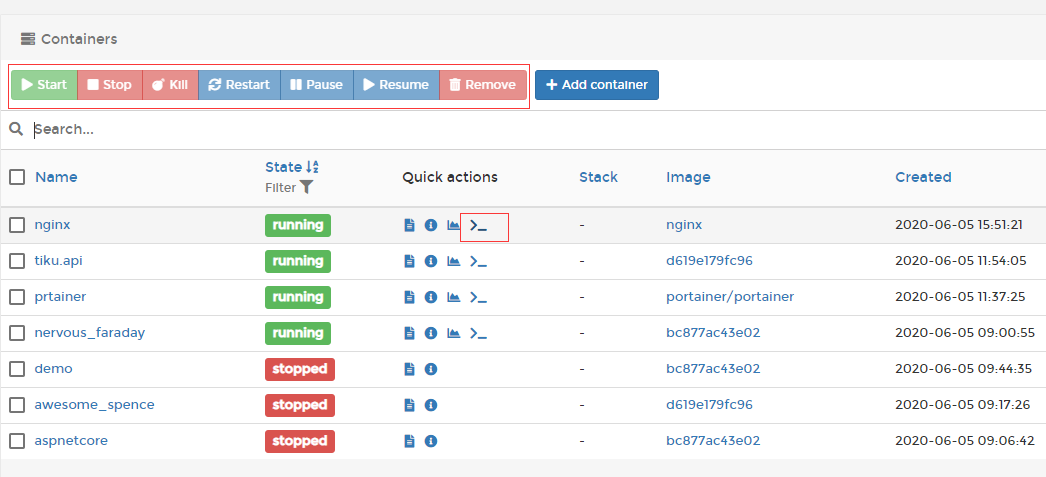Tick the demo container checkbox
Viewport: 1046px width, 477px height.
pos(17,370)
